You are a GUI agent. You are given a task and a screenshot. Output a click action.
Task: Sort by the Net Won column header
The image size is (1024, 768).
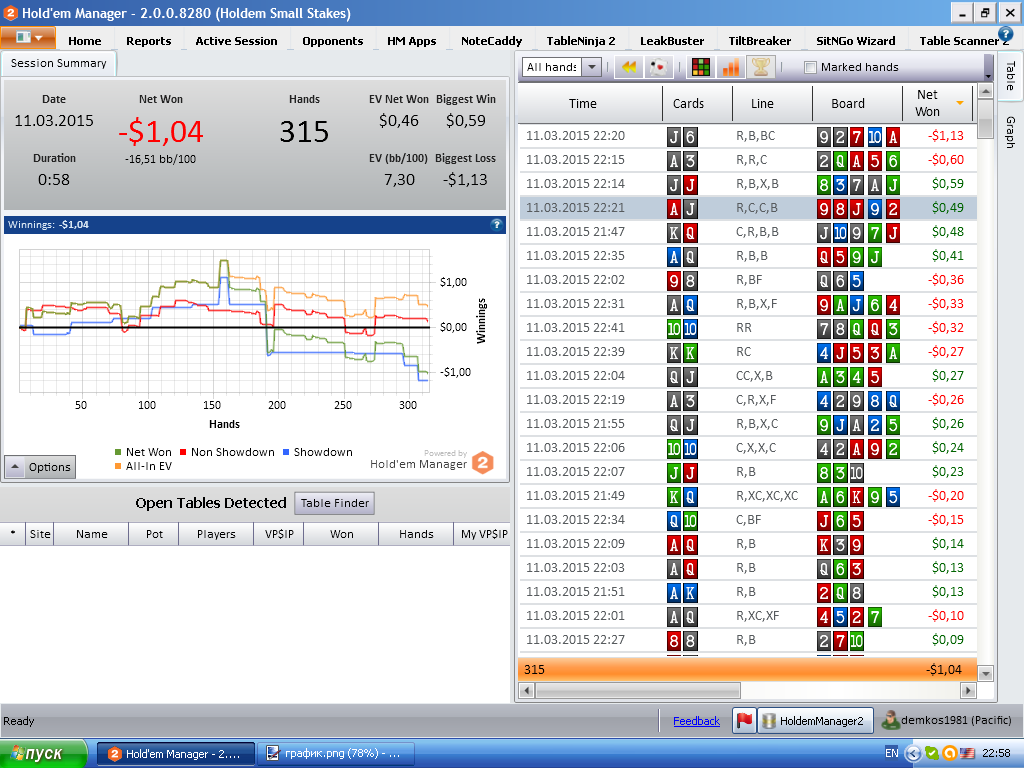(x=937, y=103)
